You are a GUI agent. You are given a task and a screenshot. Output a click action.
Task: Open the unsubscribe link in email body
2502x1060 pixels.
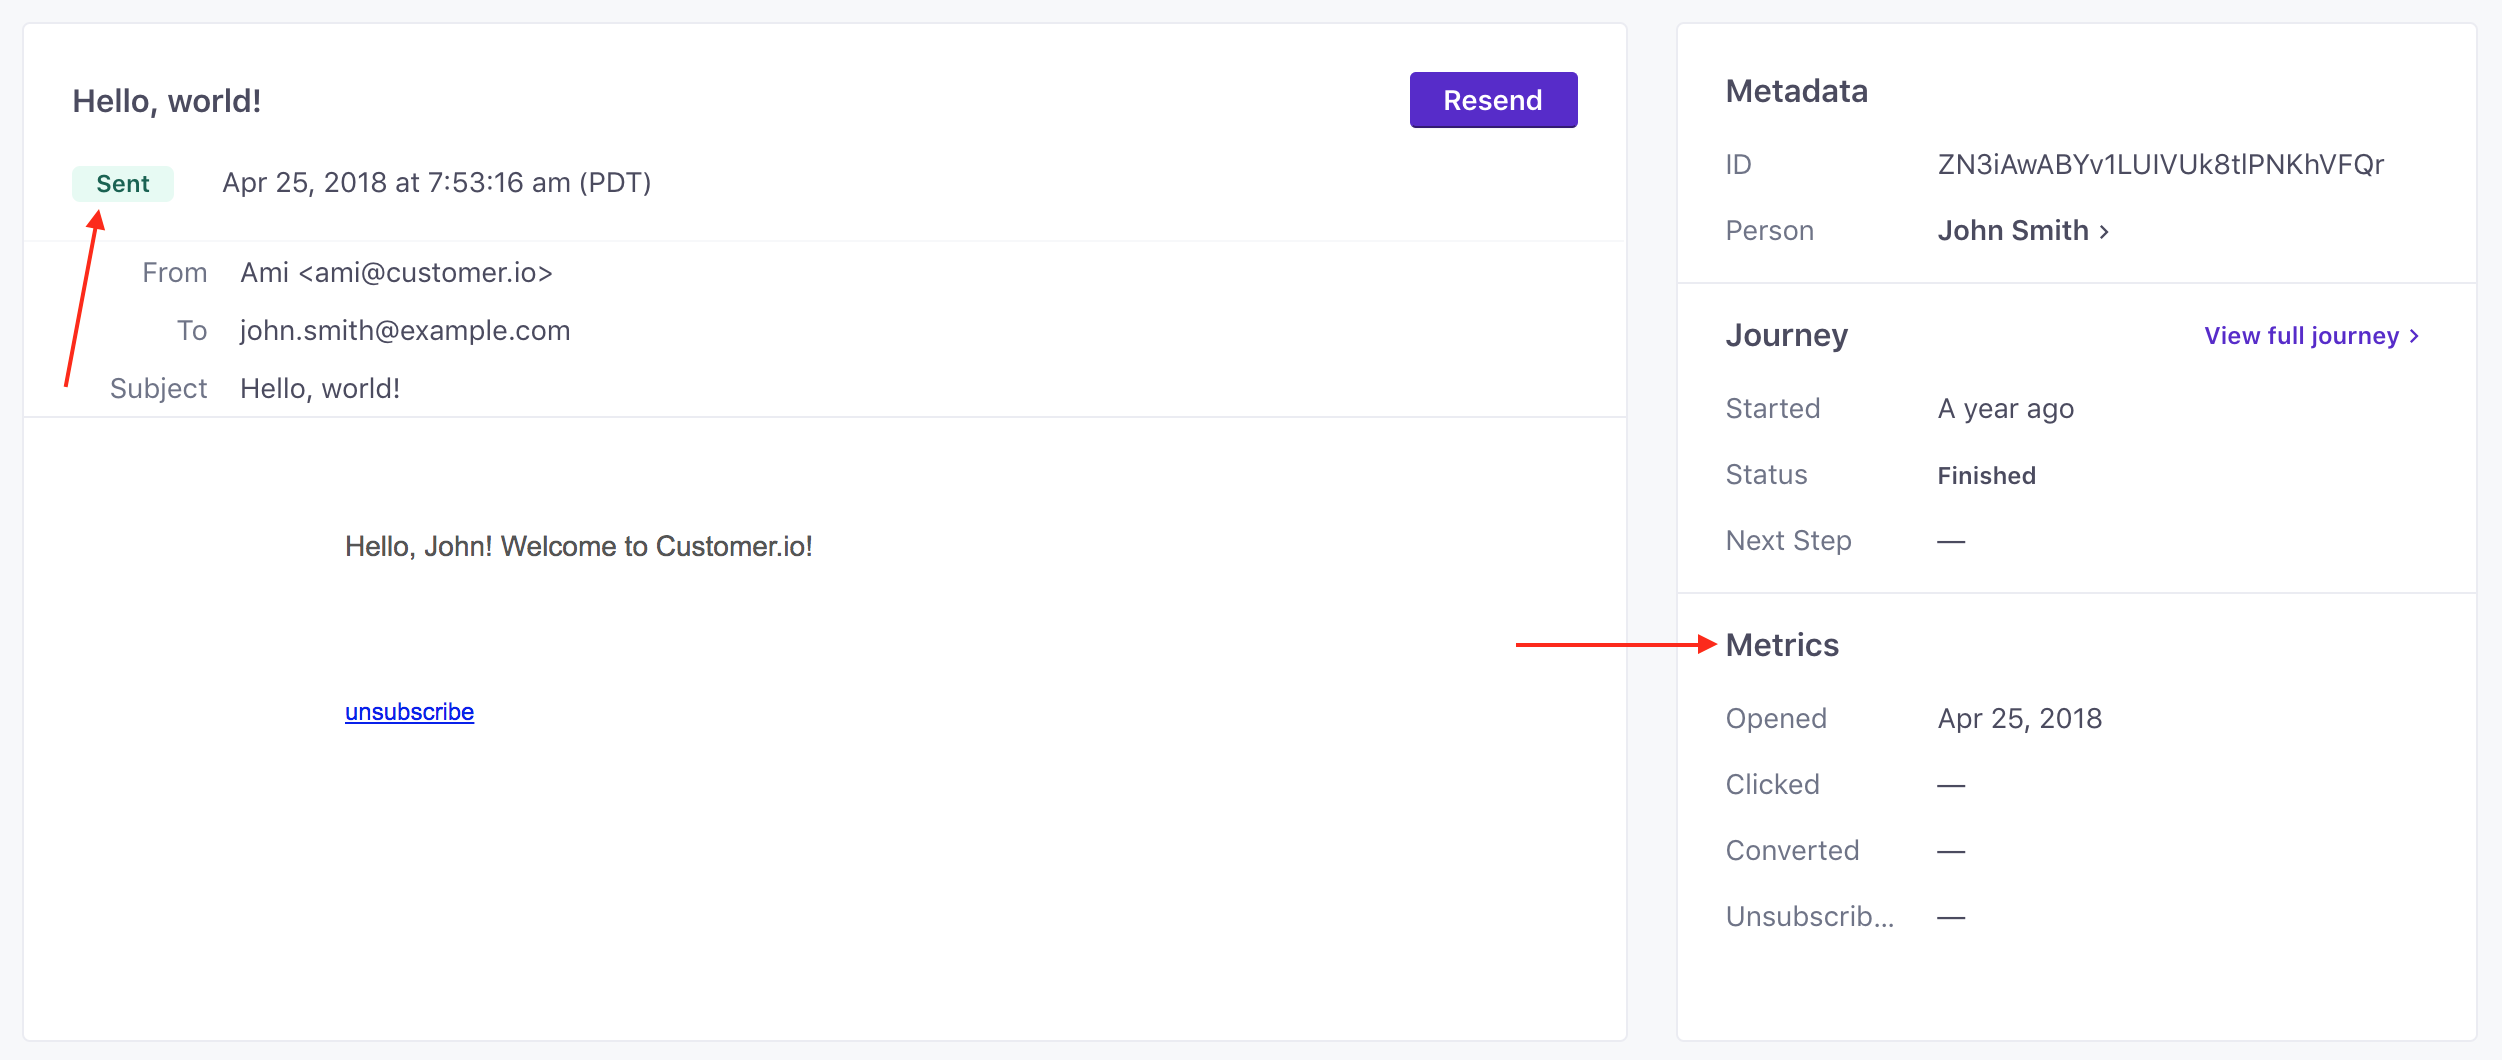pyautogui.click(x=409, y=712)
